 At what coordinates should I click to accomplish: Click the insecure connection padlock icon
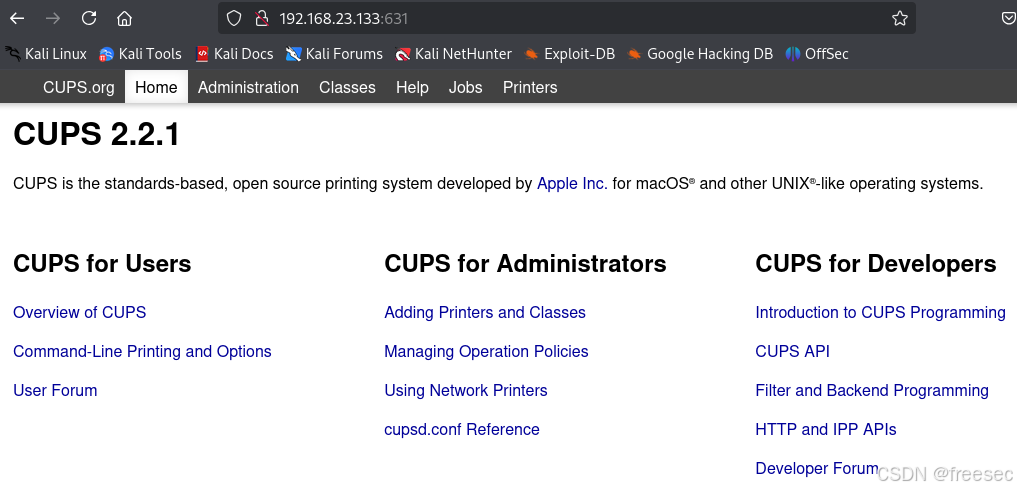[261, 18]
